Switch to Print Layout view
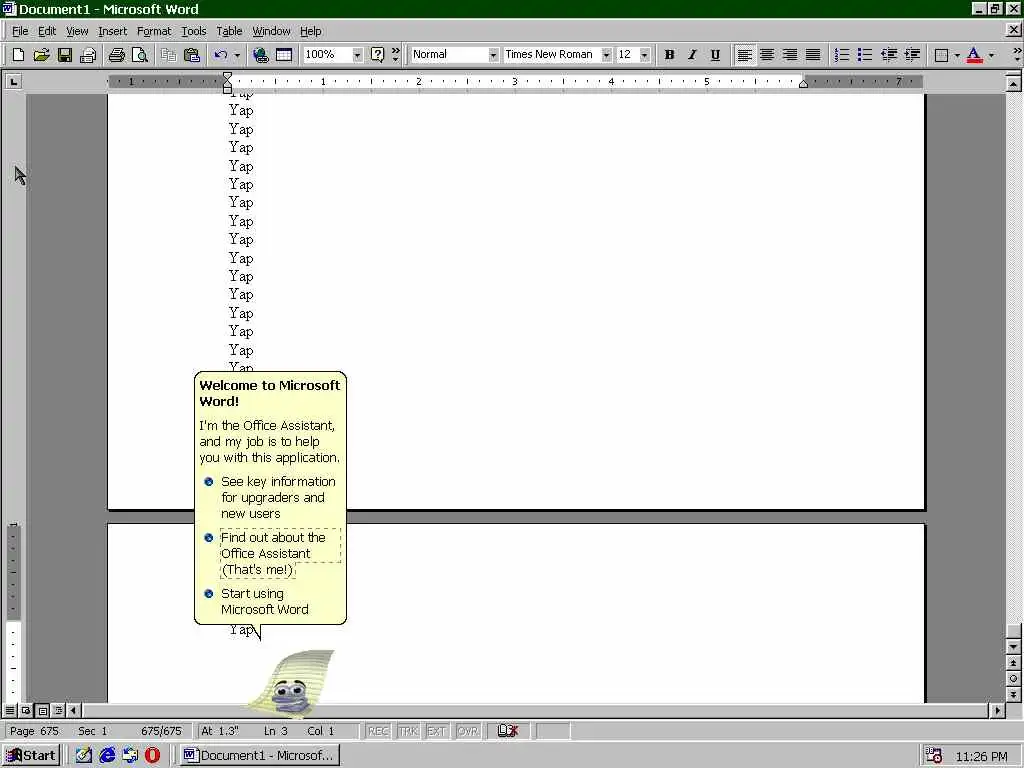 pyautogui.click(x=43, y=710)
